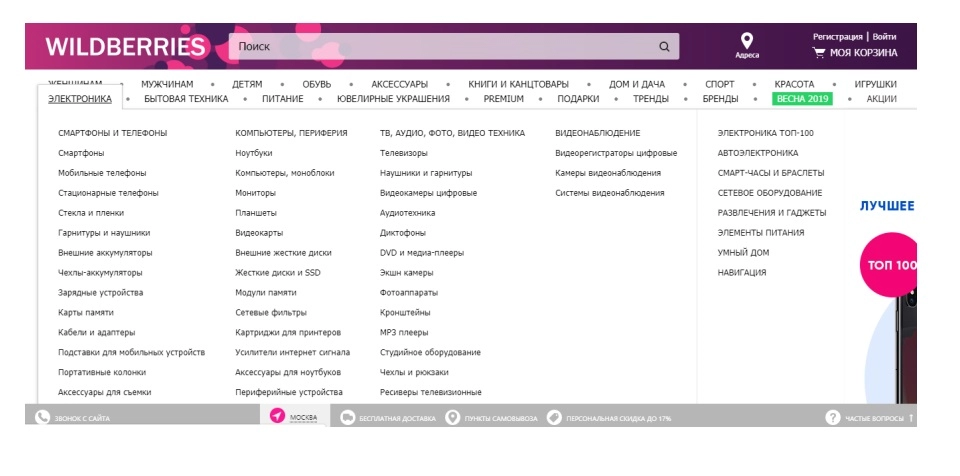Open Ювелирные украшения menu
This screenshot has height=476, width=960.
[x=393, y=99]
